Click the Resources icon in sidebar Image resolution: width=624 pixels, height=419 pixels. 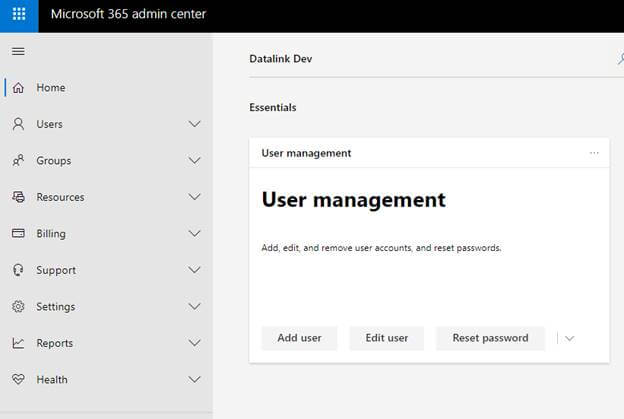click(x=18, y=197)
